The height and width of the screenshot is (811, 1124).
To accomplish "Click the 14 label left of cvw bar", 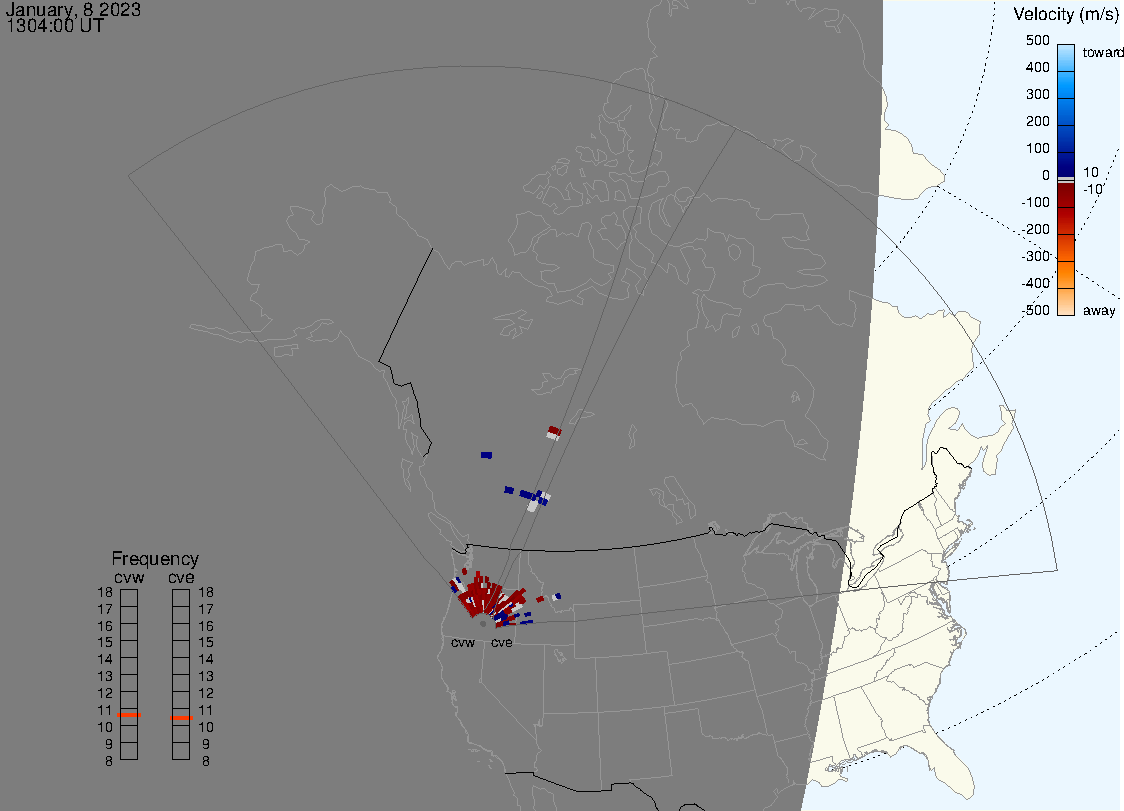I will 105,660.
